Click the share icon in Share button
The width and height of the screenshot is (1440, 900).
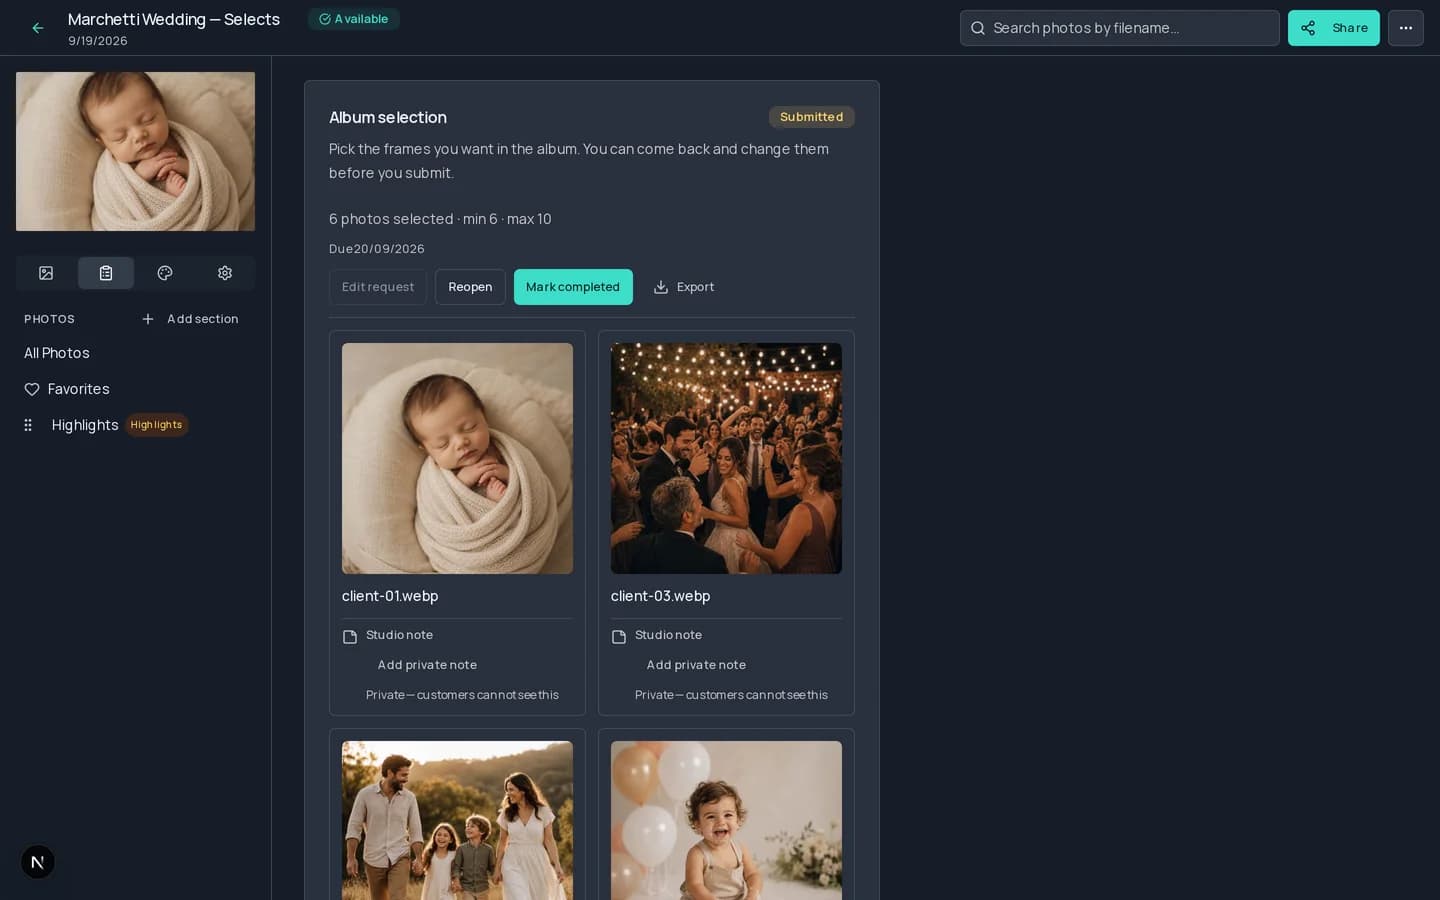click(1308, 28)
